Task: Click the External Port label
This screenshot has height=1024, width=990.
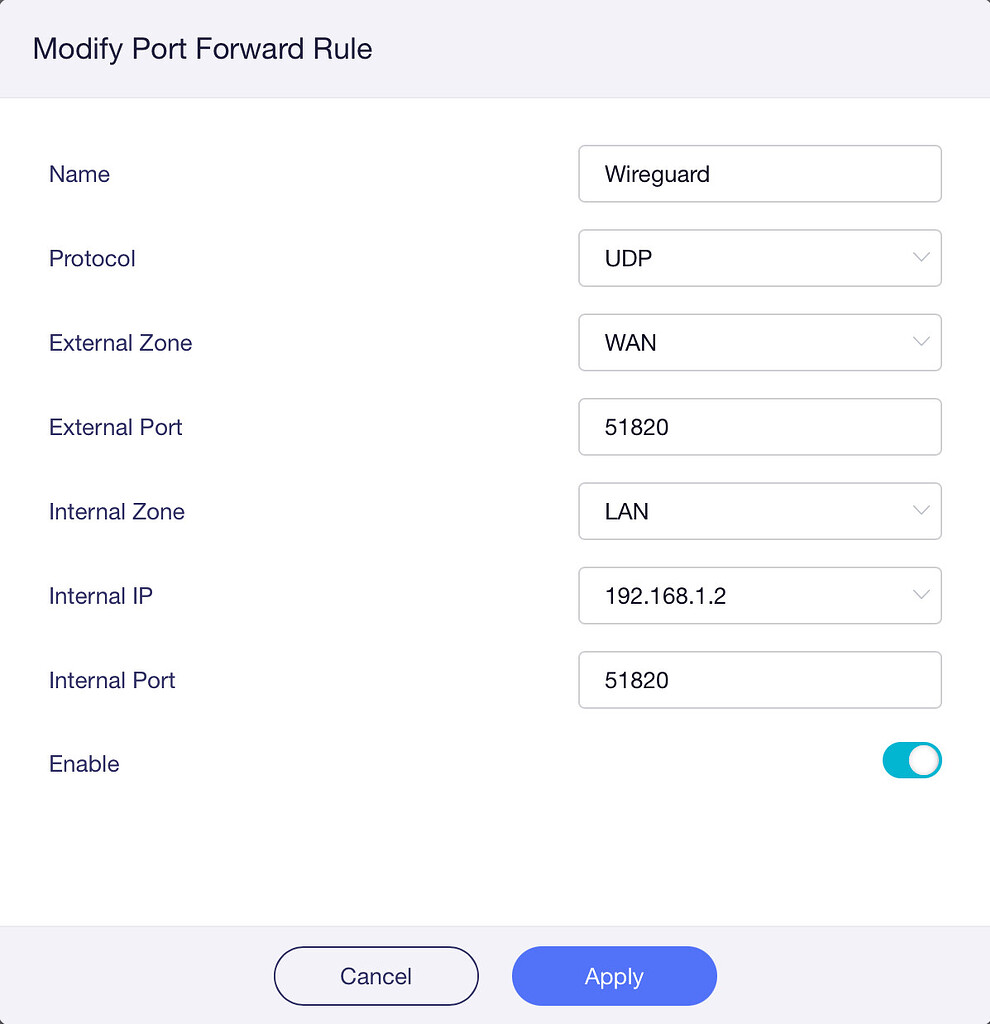Action: 115,427
